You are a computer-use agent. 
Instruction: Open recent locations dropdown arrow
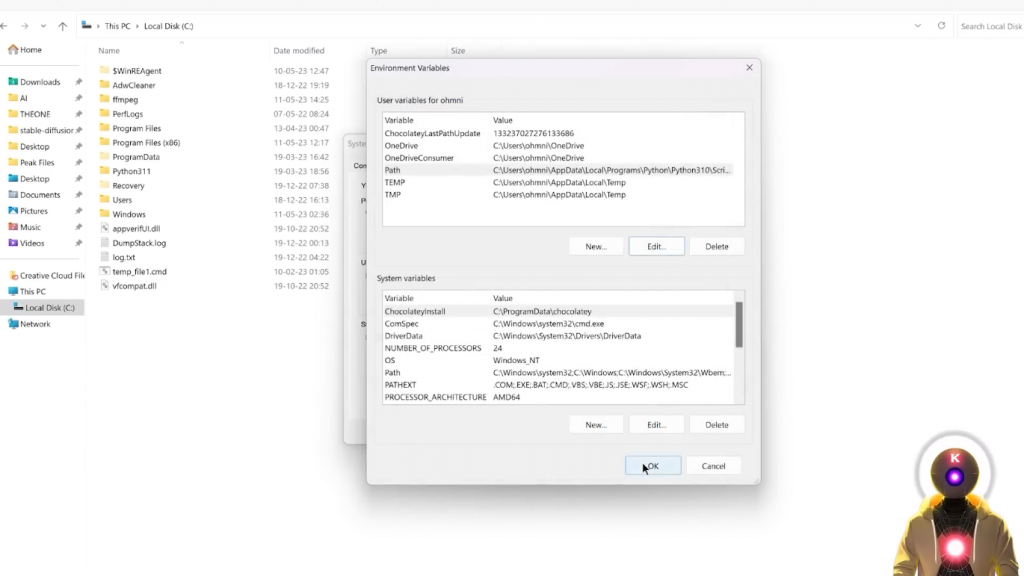click(x=43, y=26)
